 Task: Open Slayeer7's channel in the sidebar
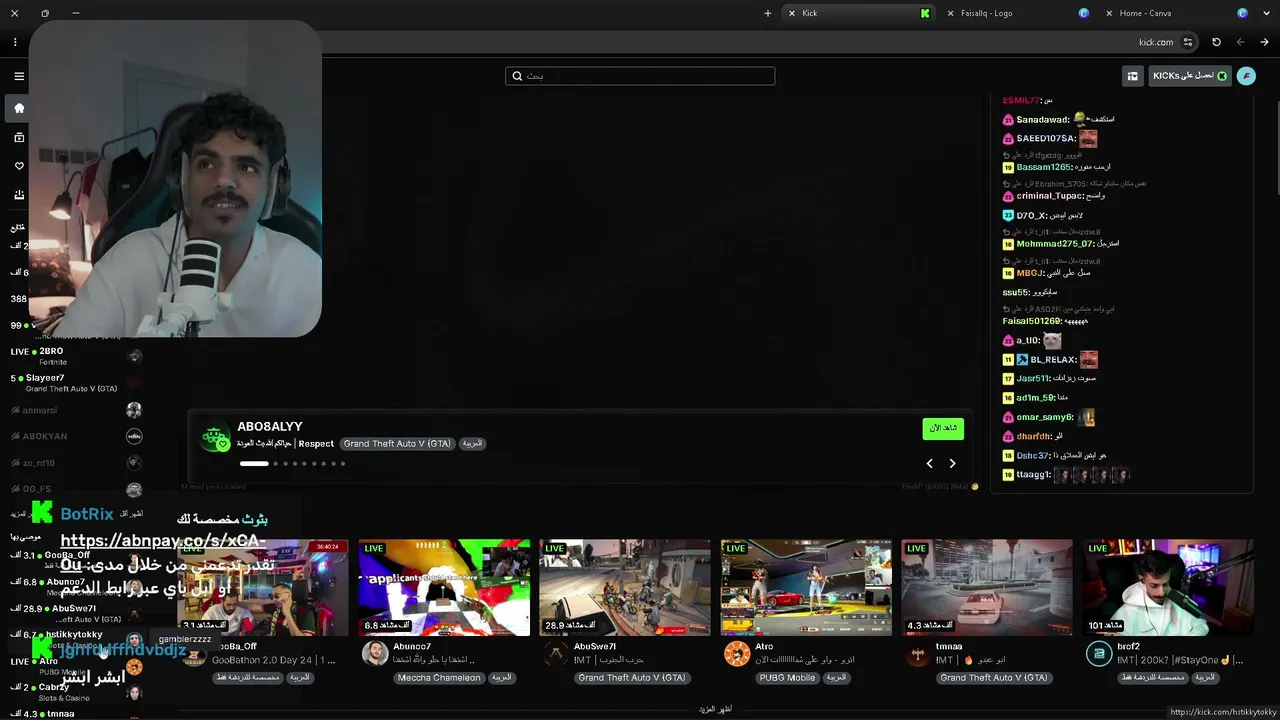75,382
